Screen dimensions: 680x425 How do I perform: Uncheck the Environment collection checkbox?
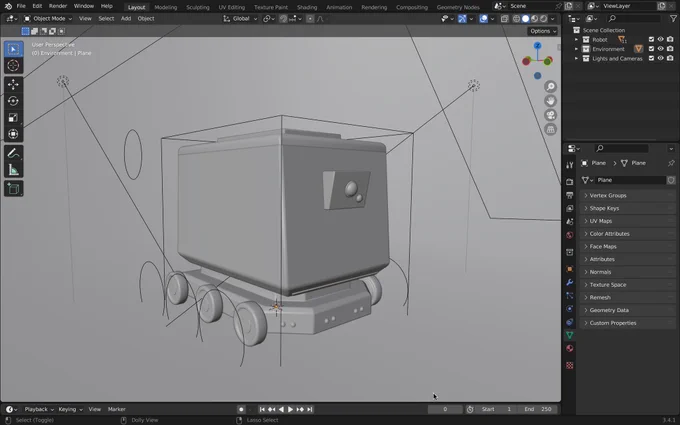(651, 49)
